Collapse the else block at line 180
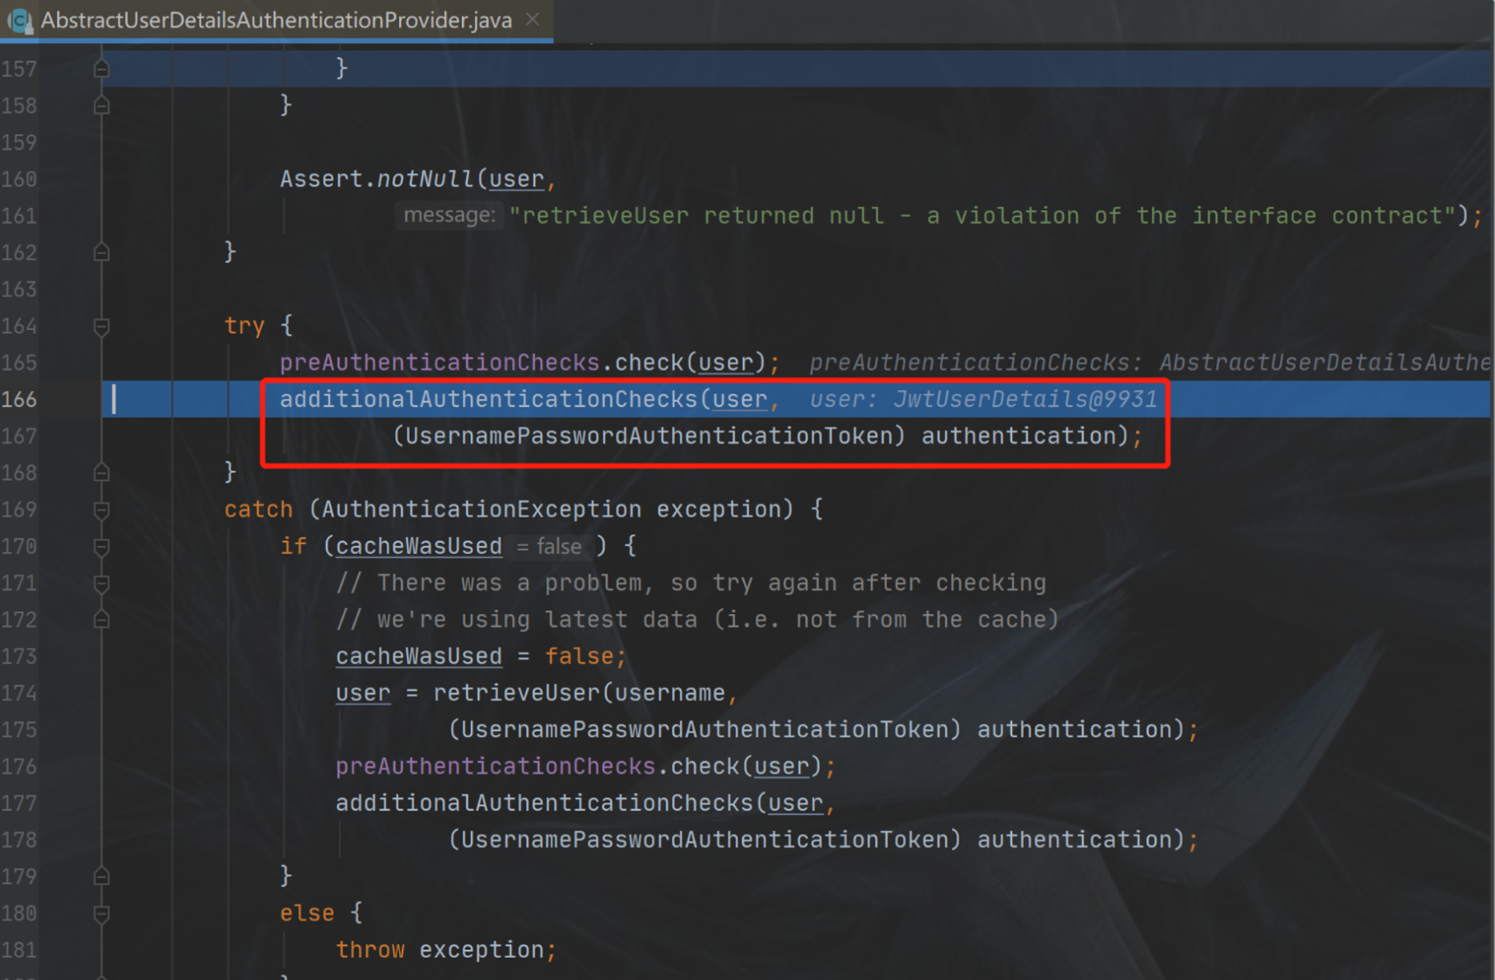Viewport: 1495px width, 980px height. (x=101, y=914)
